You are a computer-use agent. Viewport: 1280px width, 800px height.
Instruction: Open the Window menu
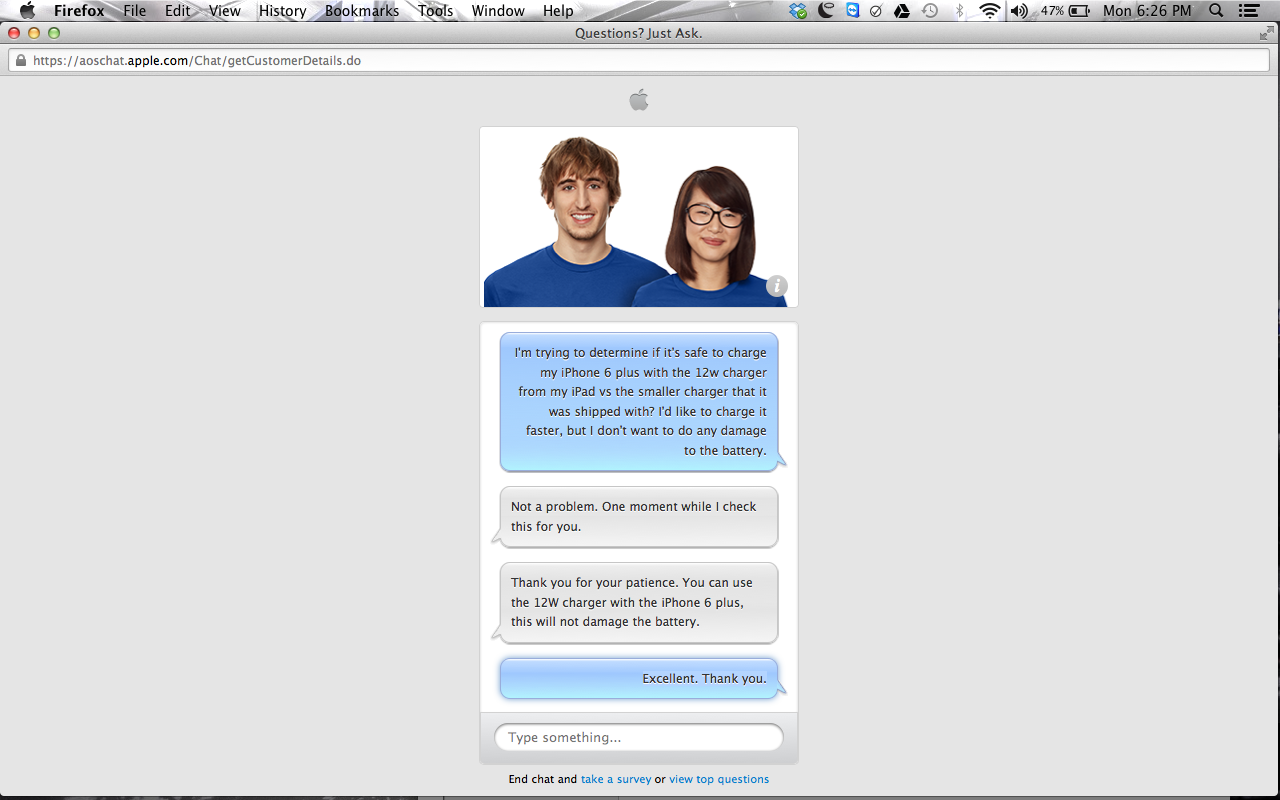[x=498, y=11]
